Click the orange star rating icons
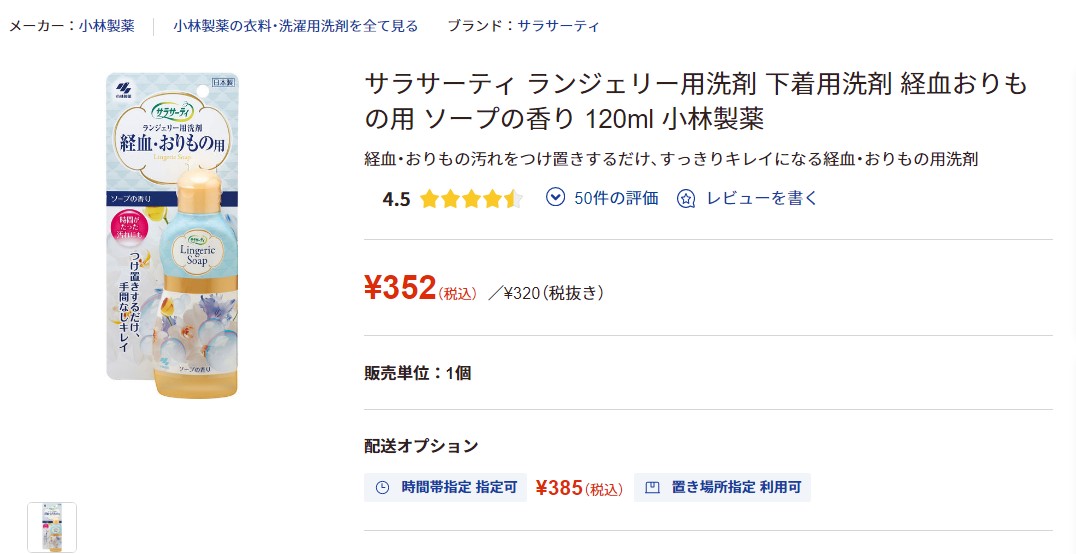The image size is (1076, 554). click(471, 198)
